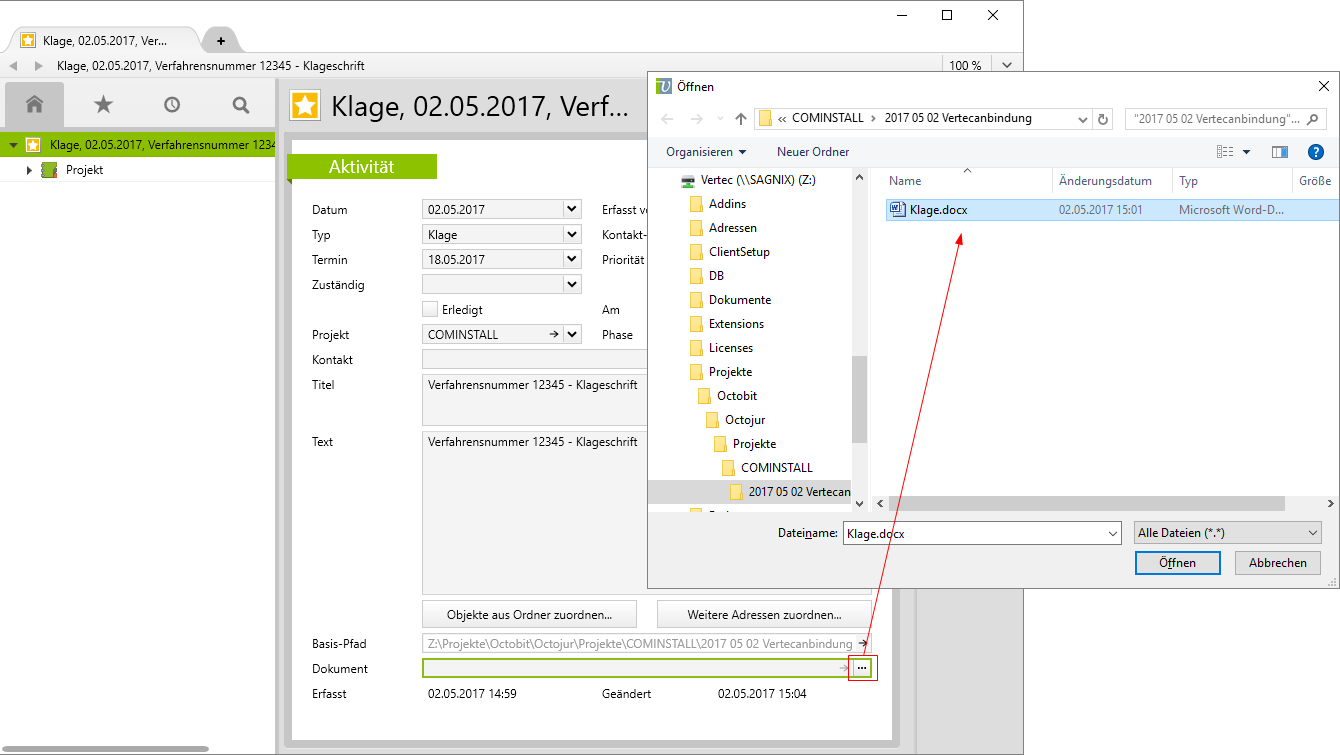Click Objekte aus Ordner zuordnen button
Screen dimensions: 1340x755
528,614
